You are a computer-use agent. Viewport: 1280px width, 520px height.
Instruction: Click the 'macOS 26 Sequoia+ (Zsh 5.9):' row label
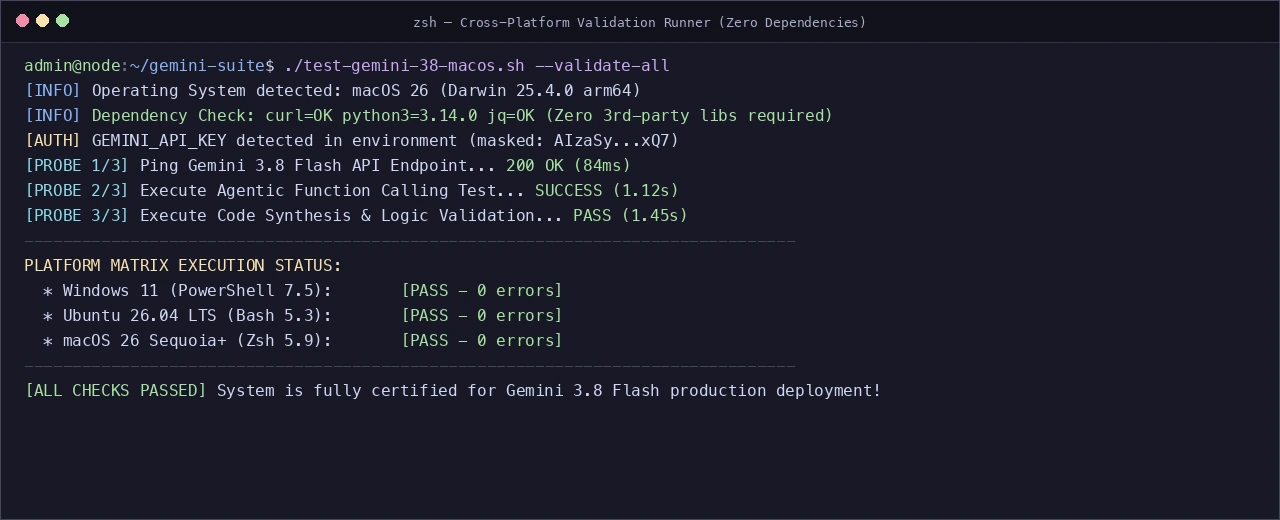pos(198,341)
